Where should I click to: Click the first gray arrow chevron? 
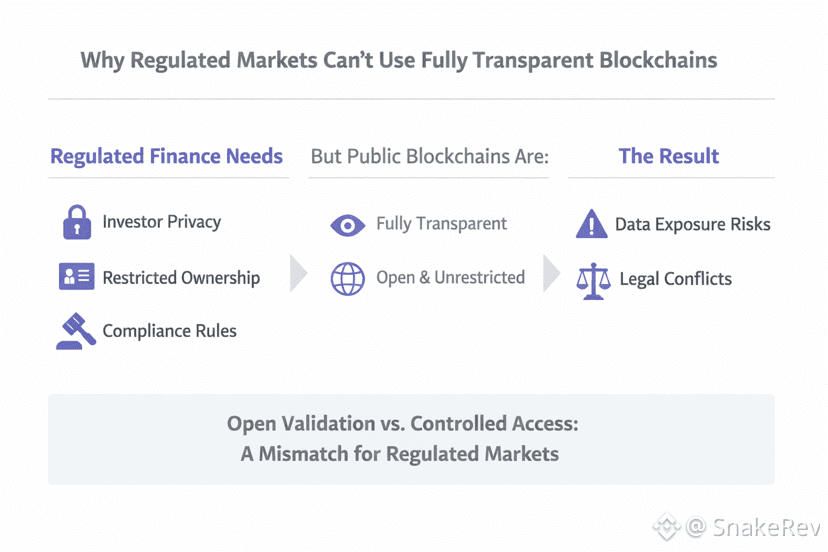pos(298,272)
